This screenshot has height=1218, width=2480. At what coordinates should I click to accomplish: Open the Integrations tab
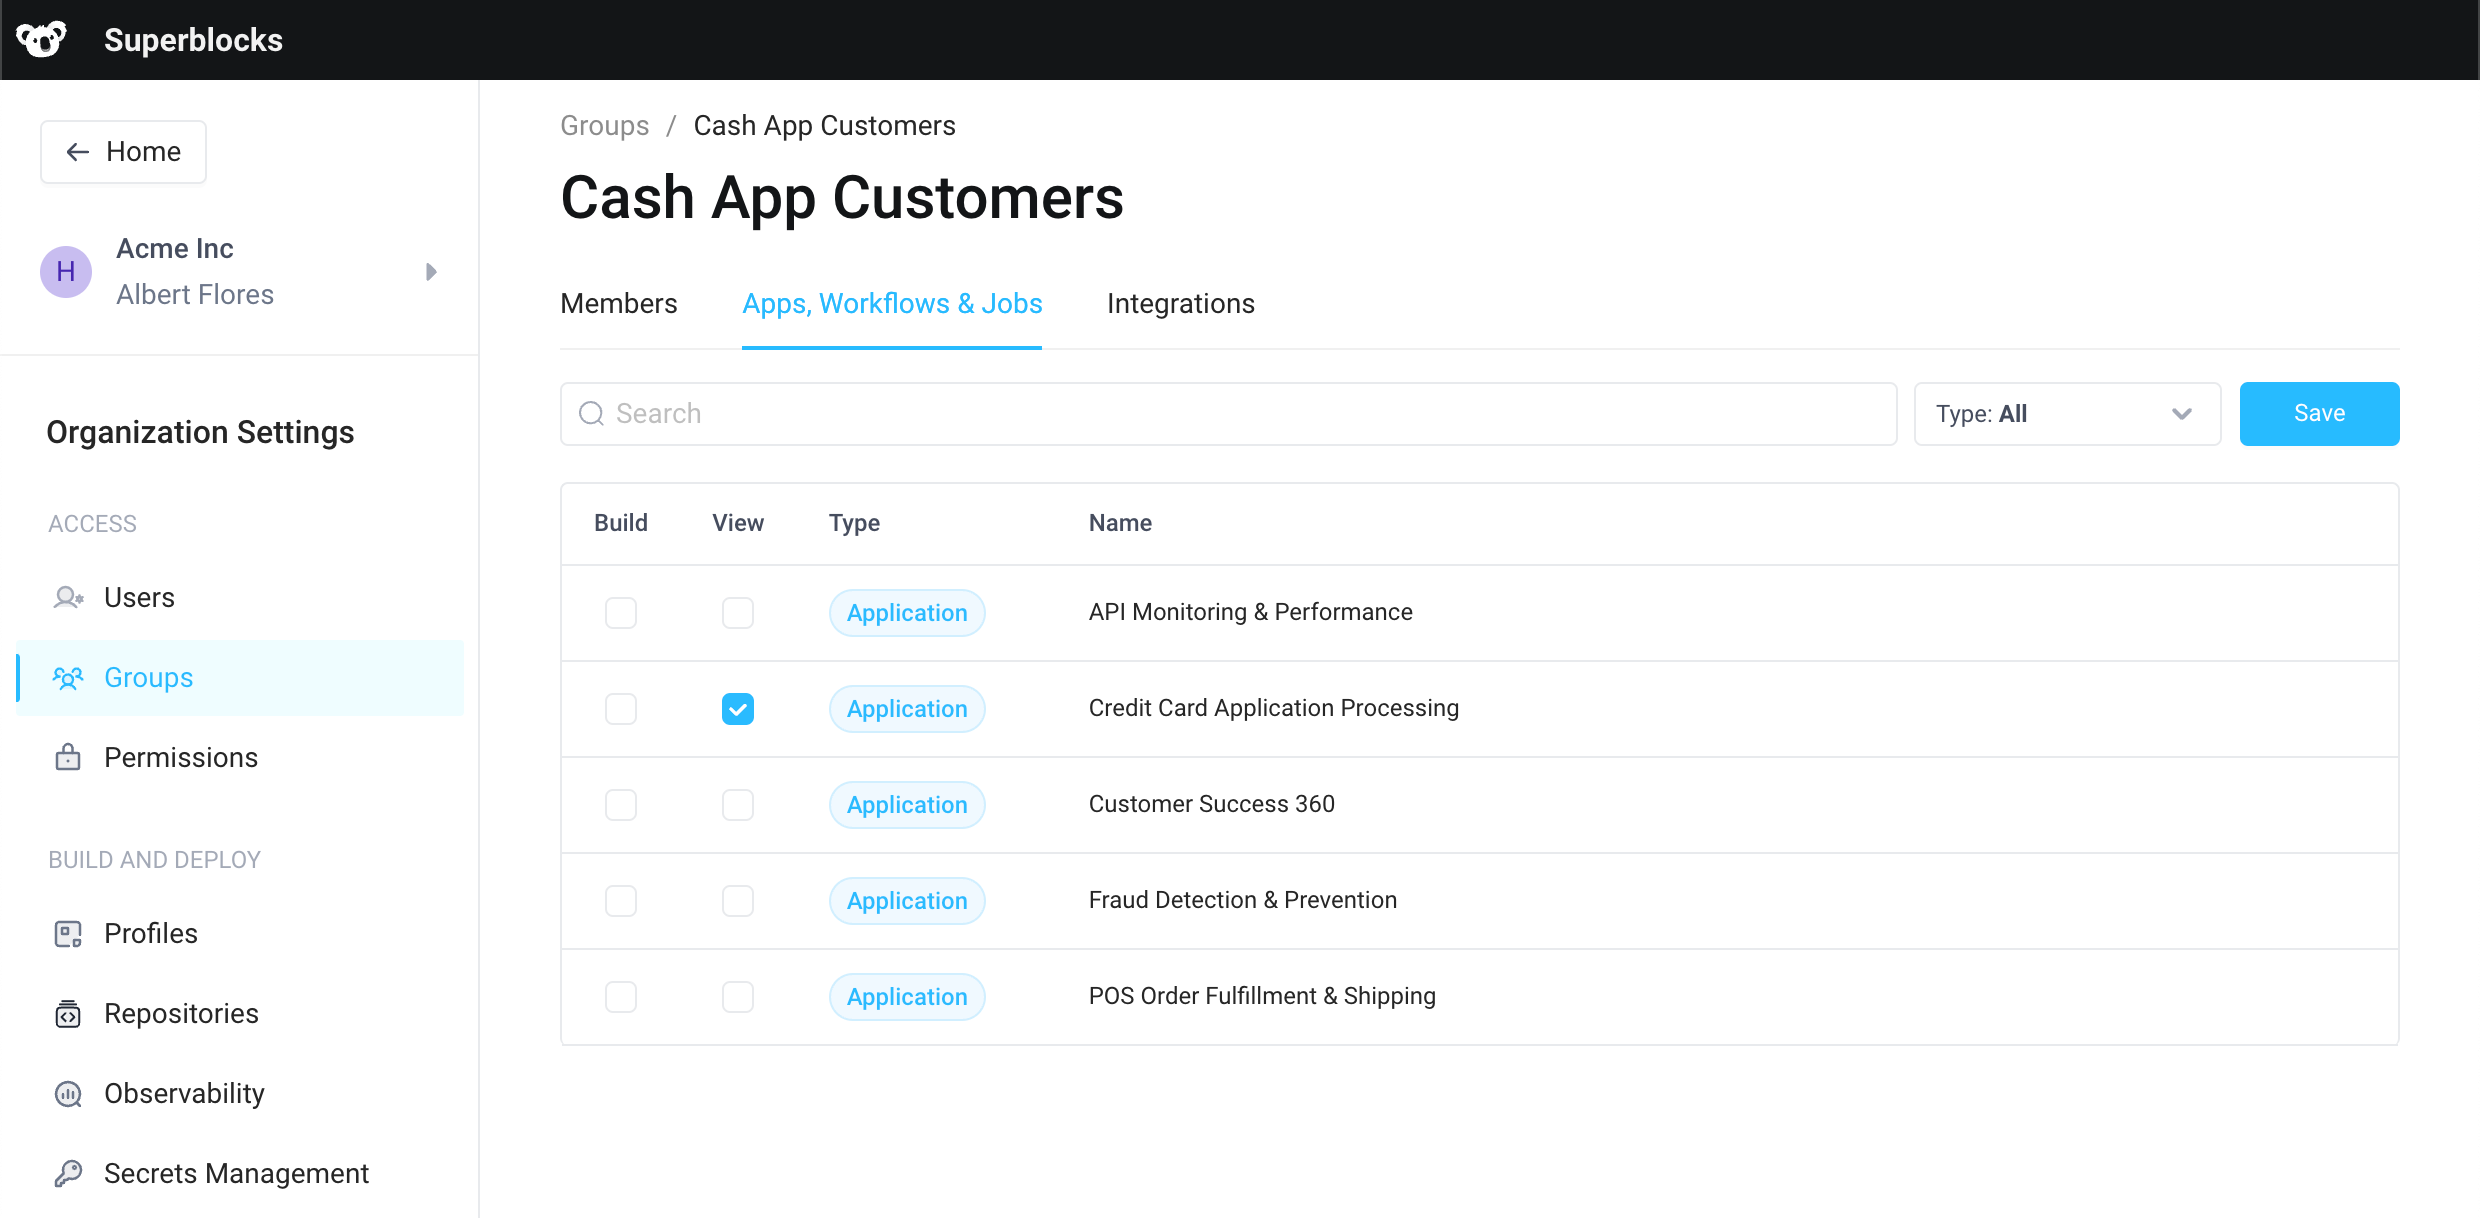pyautogui.click(x=1181, y=303)
